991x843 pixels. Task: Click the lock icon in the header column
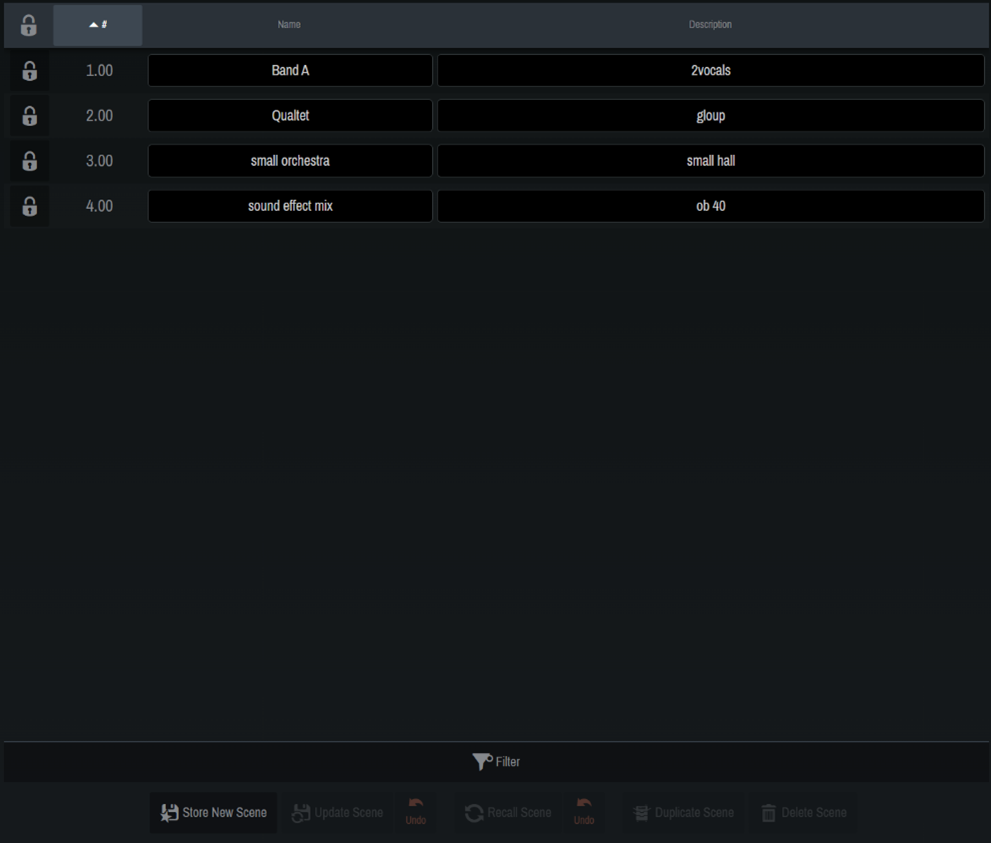[x=28, y=25]
